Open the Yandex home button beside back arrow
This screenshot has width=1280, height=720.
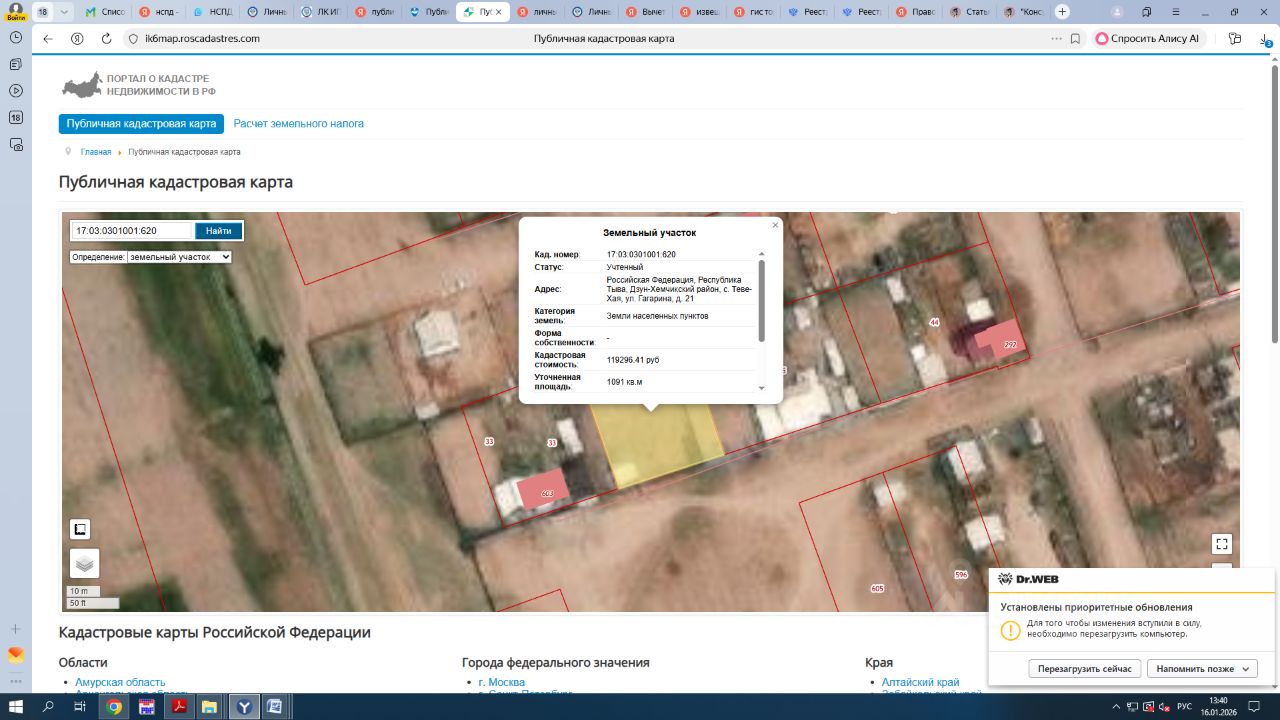coord(77,39)
